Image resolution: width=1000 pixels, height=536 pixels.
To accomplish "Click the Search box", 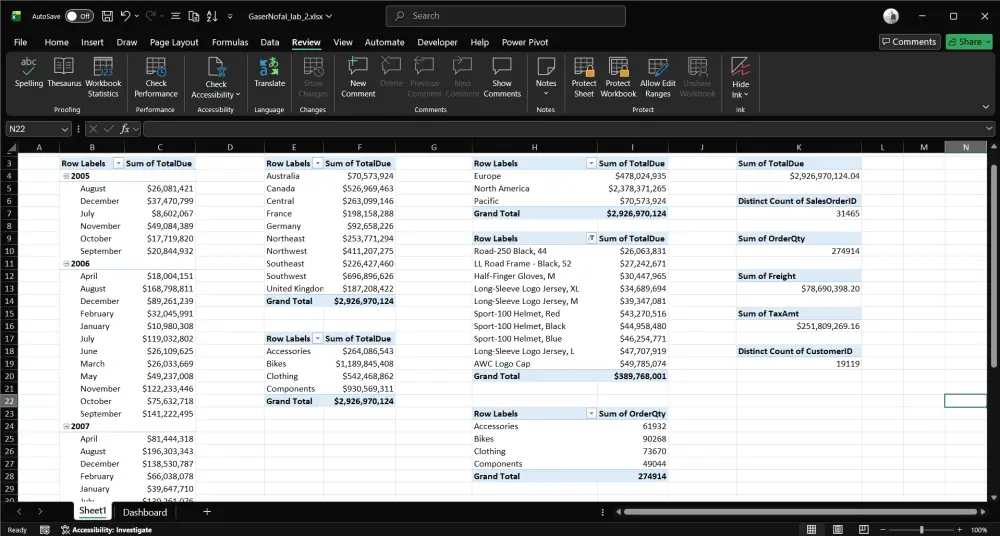I will 505,16.
